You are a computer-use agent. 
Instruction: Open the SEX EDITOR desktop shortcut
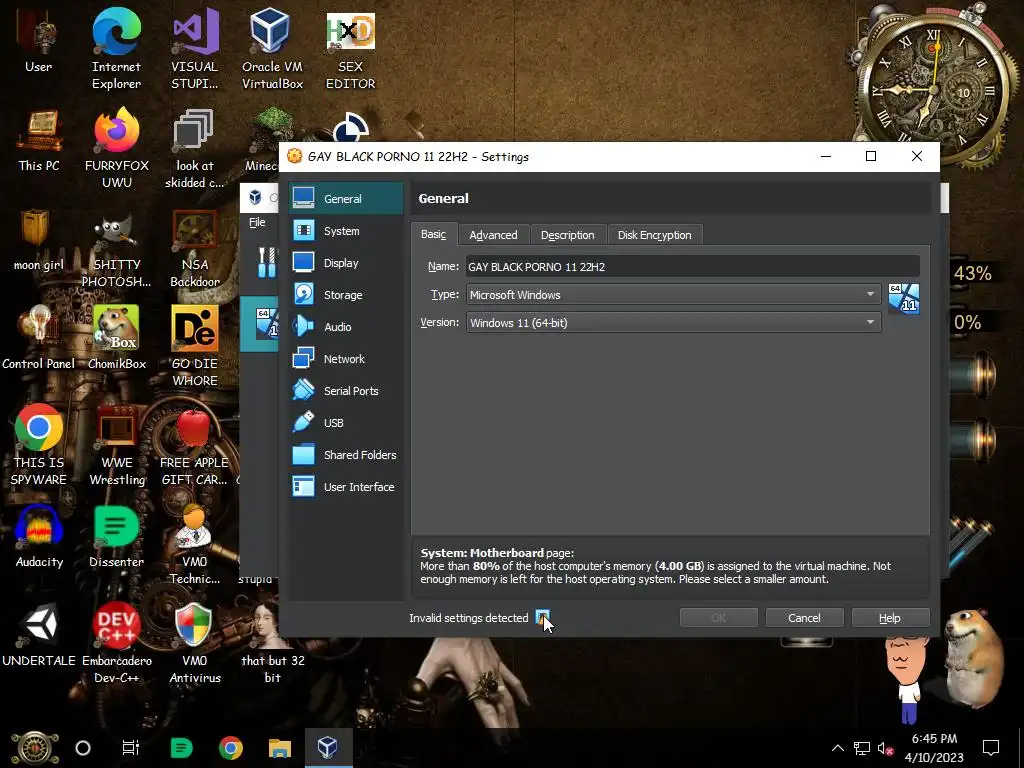[351, 50]
